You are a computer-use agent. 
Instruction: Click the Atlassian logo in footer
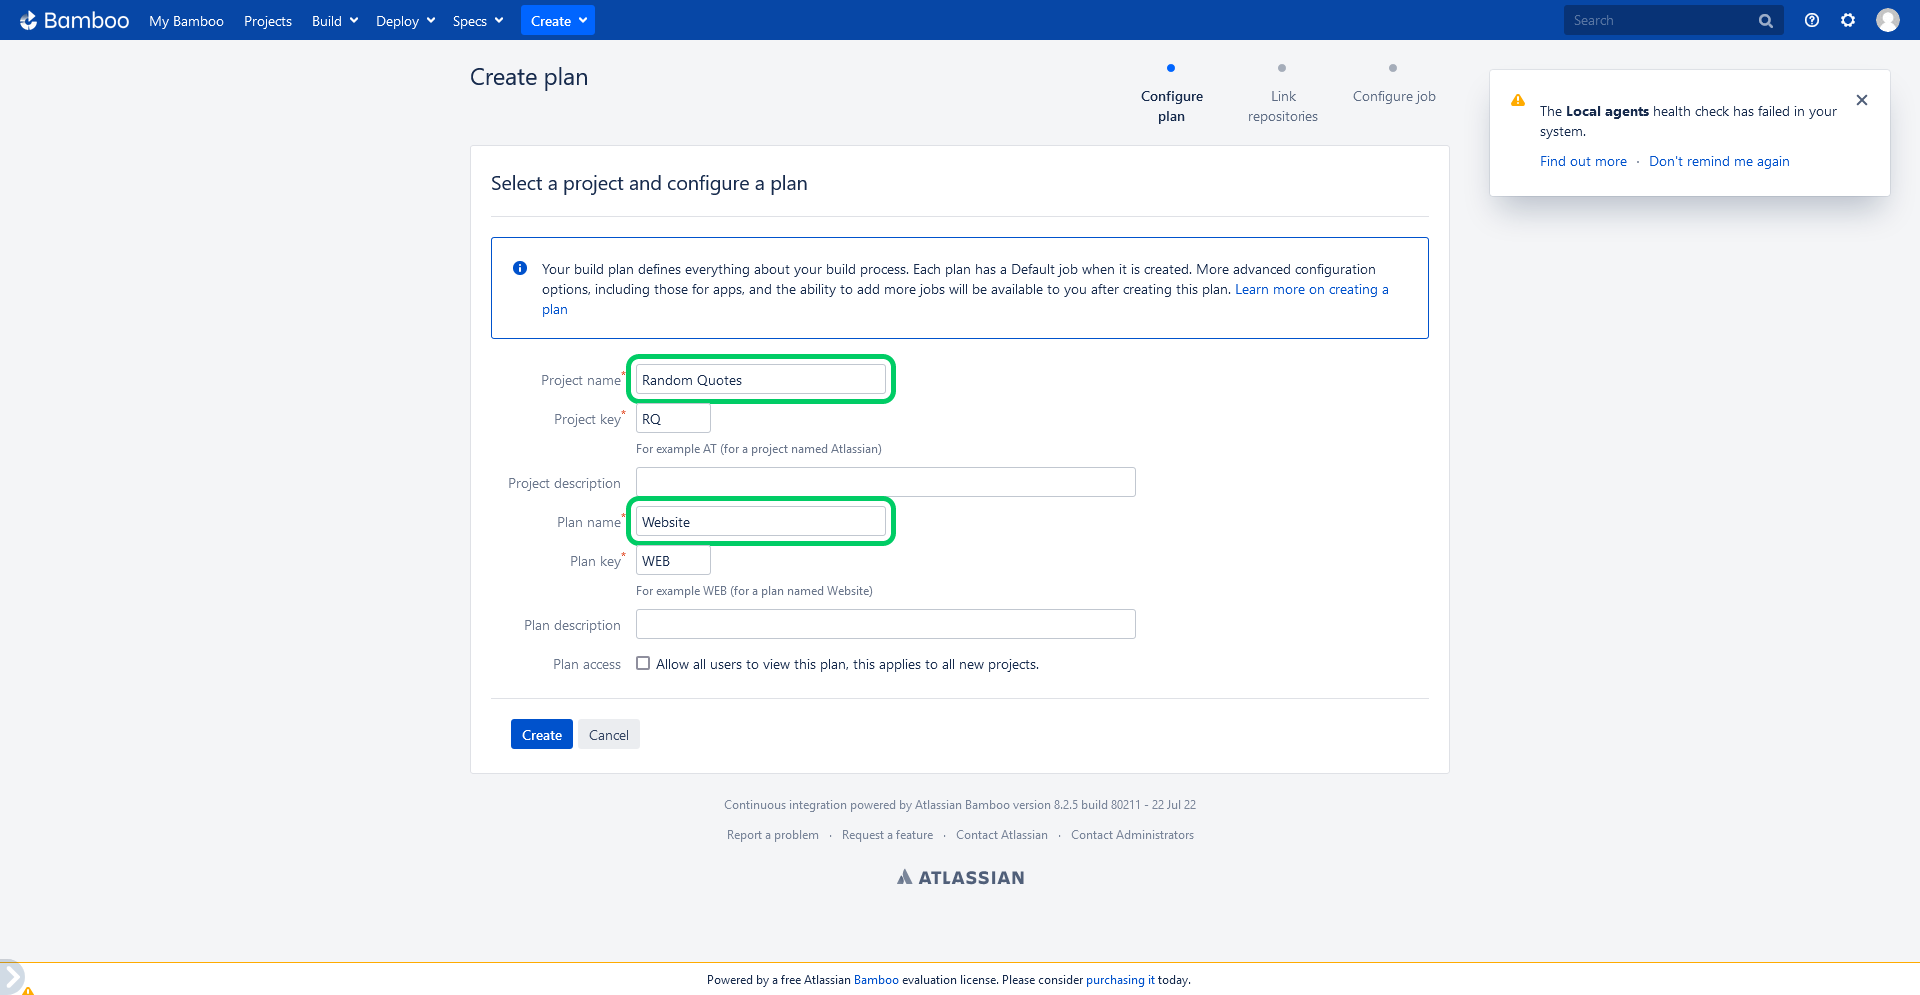click(960, 877)
